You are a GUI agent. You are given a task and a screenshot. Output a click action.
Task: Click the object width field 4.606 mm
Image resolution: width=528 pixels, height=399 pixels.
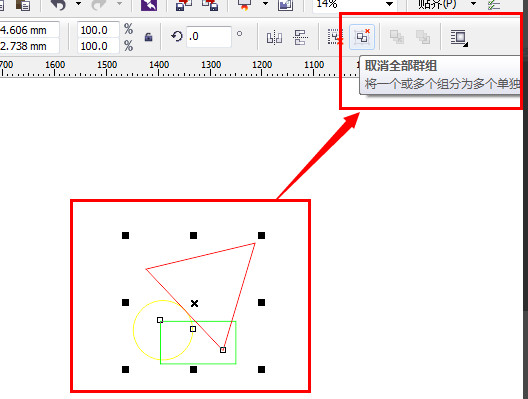tap(29, 30)
